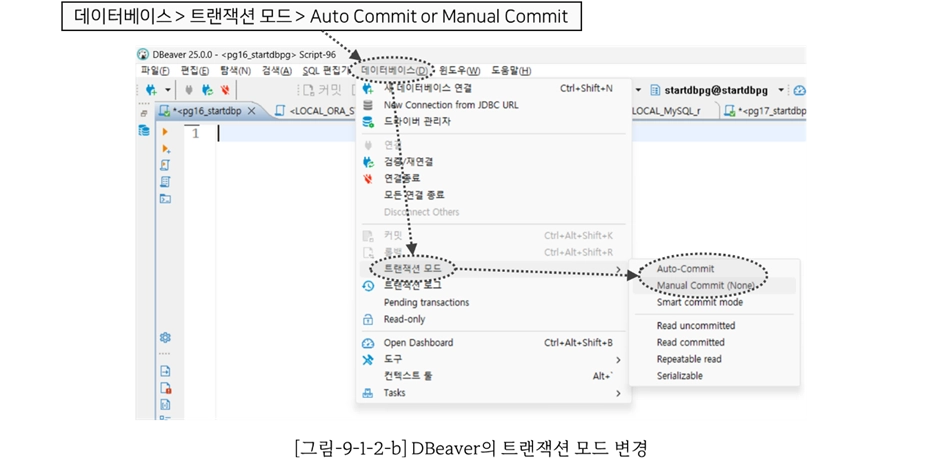Toggle Read-only in database menu
Viewport: 942px width, 471px height.
(x=493, y=319)
